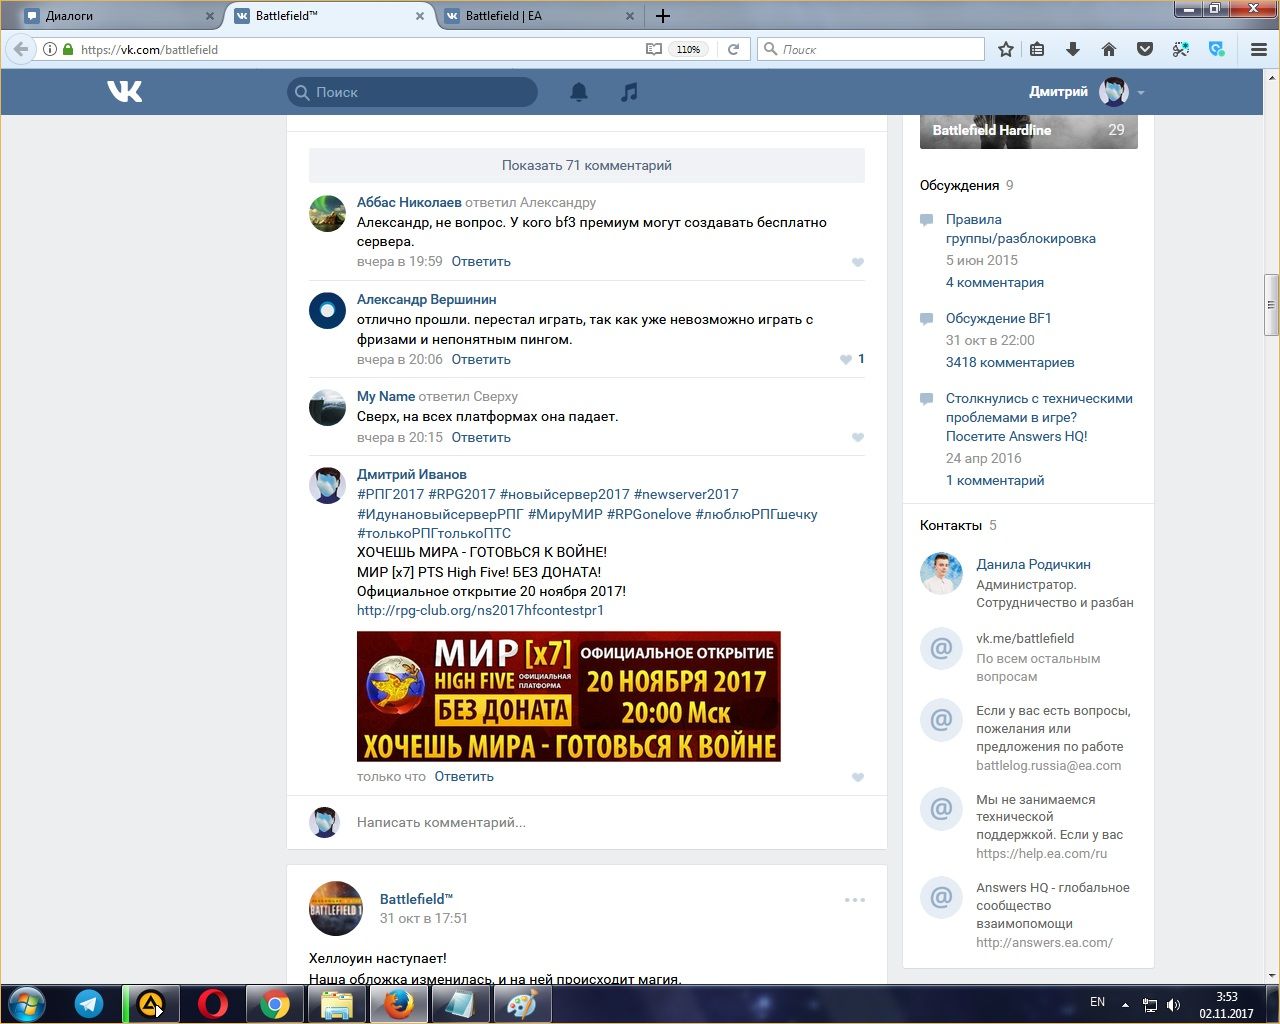Open a new browser tab with plus
Image resolution: width=1280 pixels, height=1024 pixels.
pyautogui.click(x=663, y=16)
